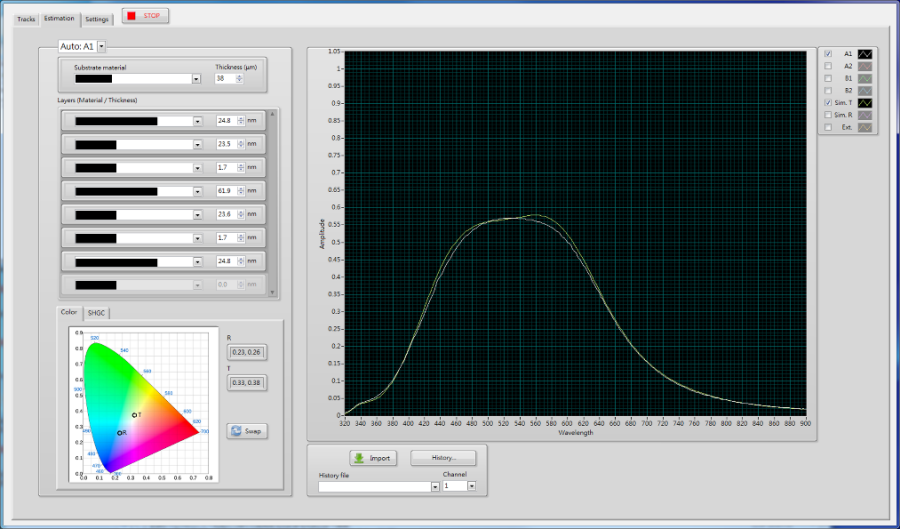Click the T value box 0.33, 0.38
900x529 pixels.
pyautogui.click(x=247, y=383)
